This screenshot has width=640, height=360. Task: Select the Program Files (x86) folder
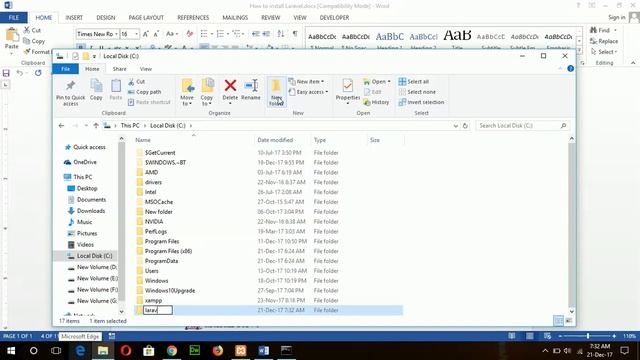click(168, 251)
